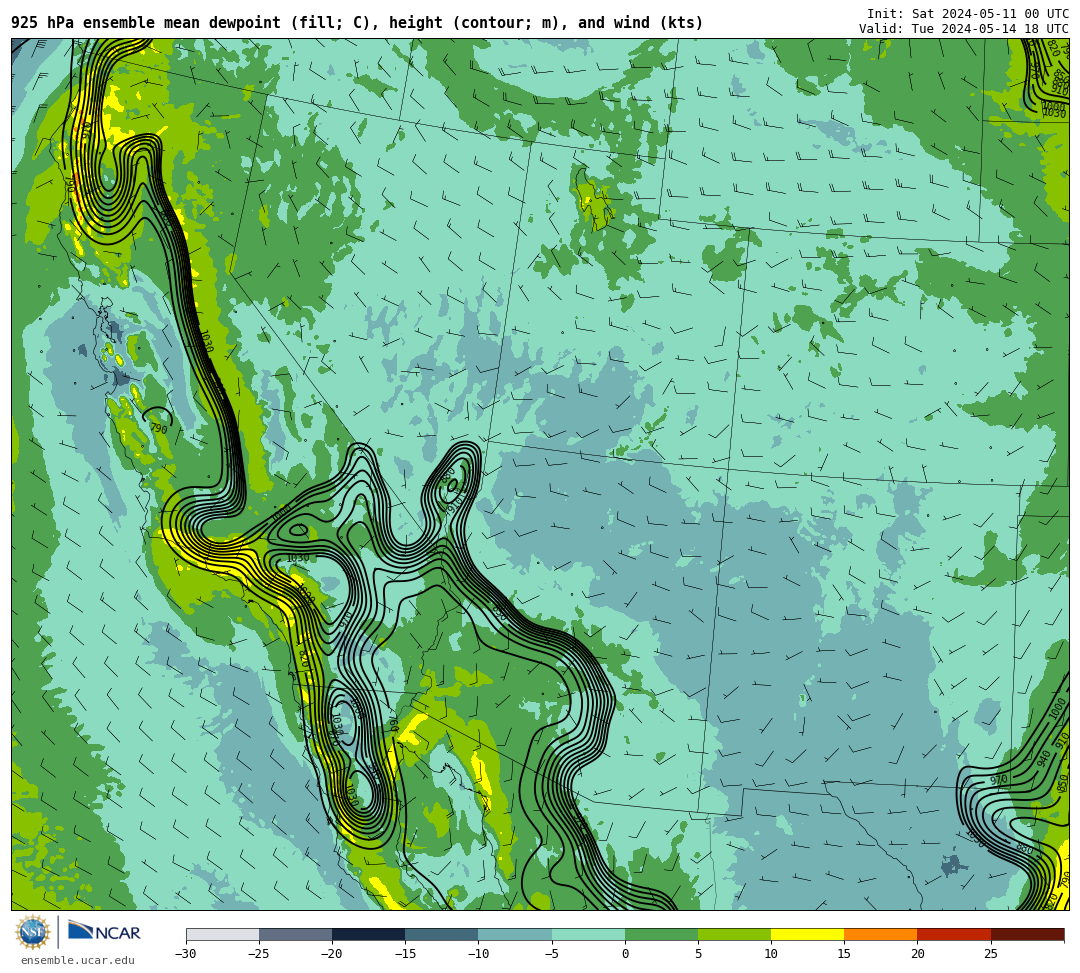Select the map title text
The width and height of the screenshot is (1080, 973).
point(357,23)
